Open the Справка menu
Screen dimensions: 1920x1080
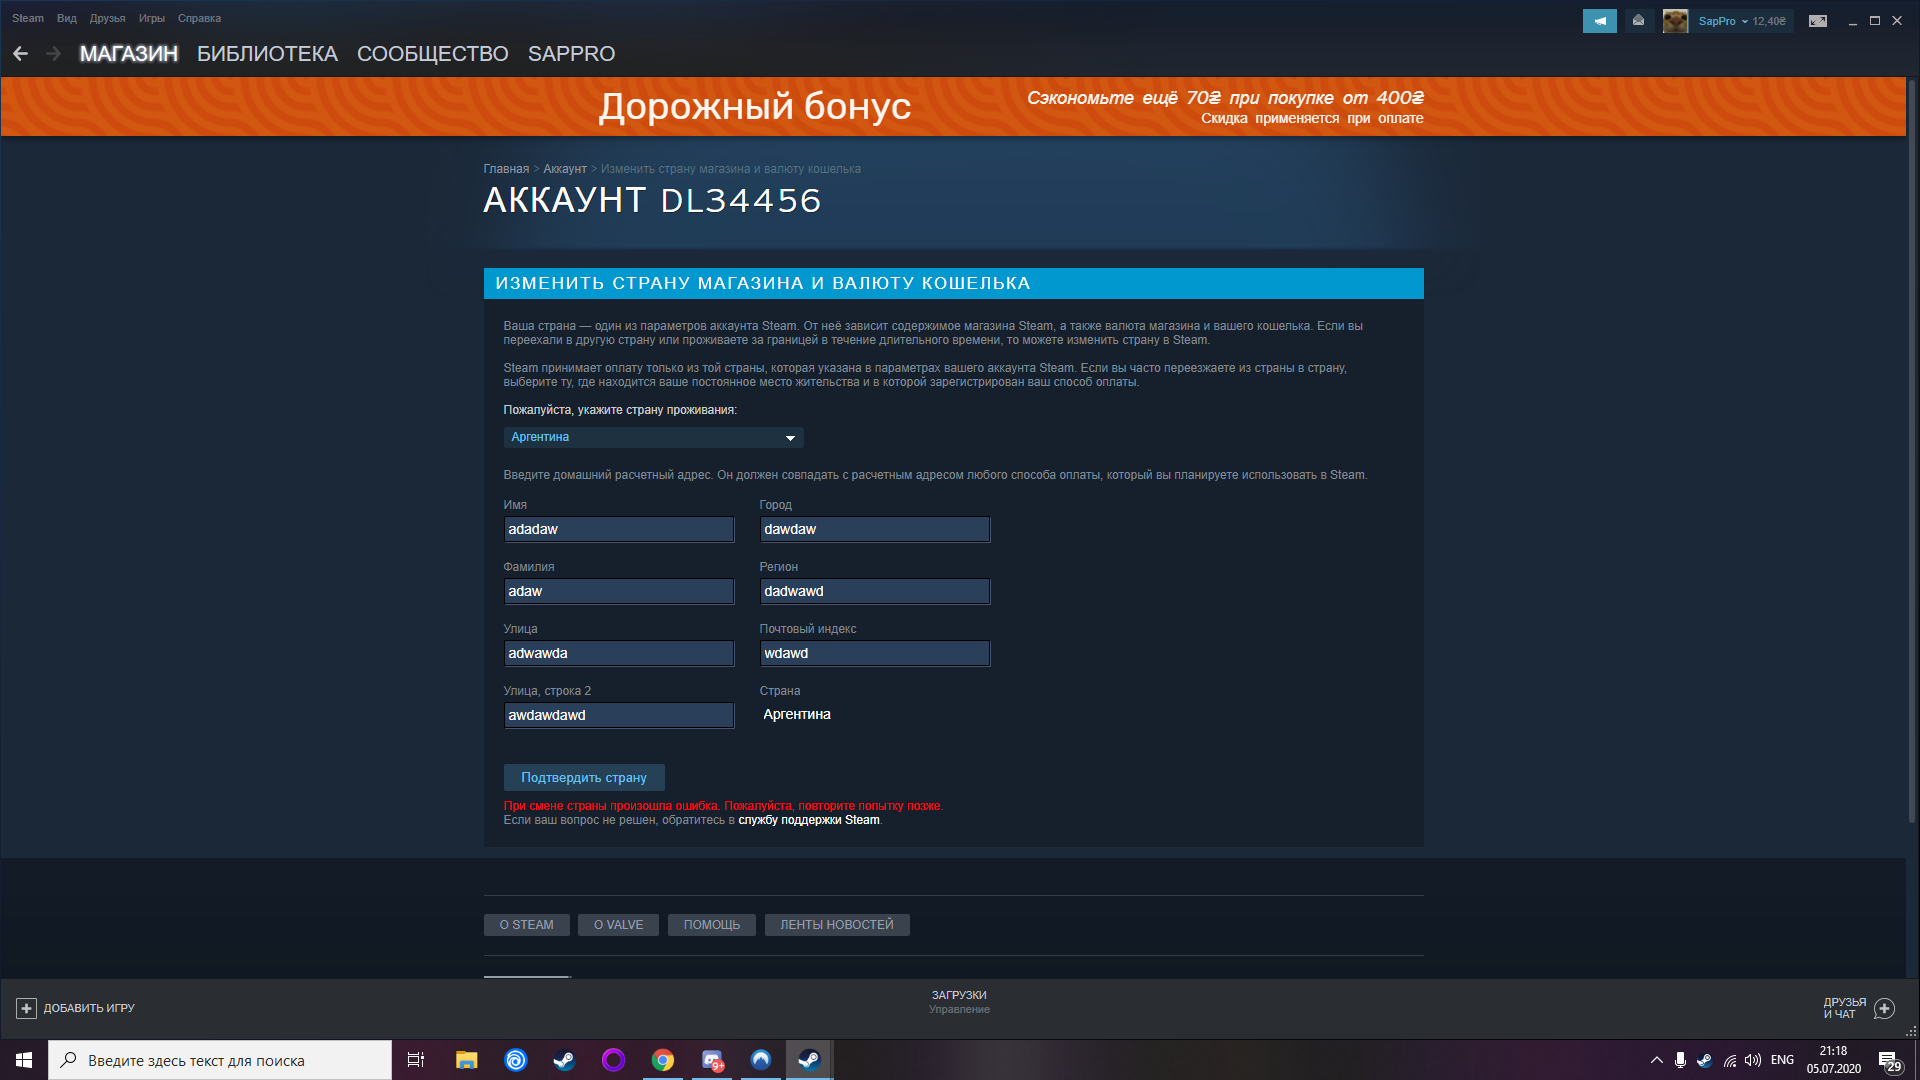click(x=199, y=18)
